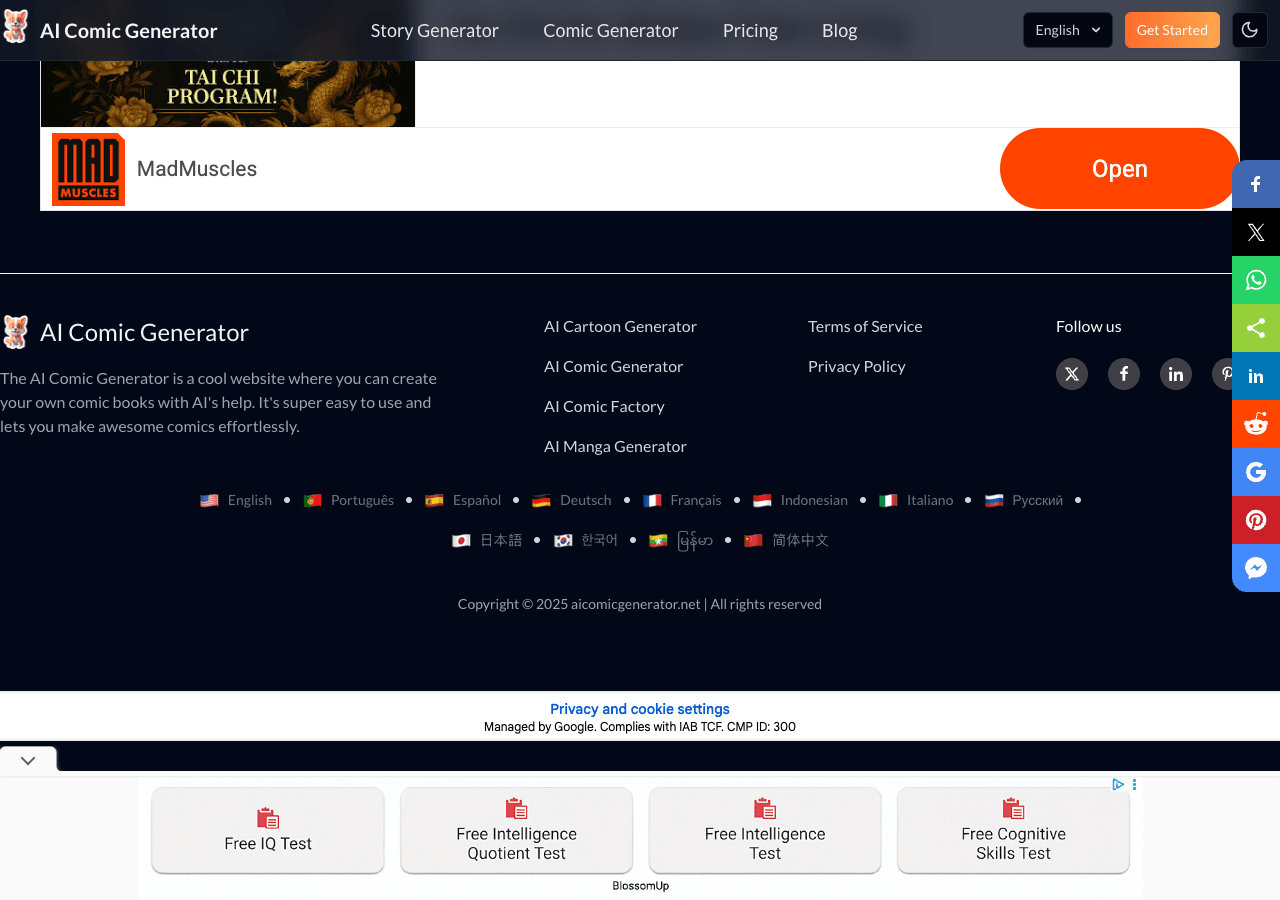Click the MadMuscles ad logo
Screen dimensions: 1280x900
(x=88, y=169)
